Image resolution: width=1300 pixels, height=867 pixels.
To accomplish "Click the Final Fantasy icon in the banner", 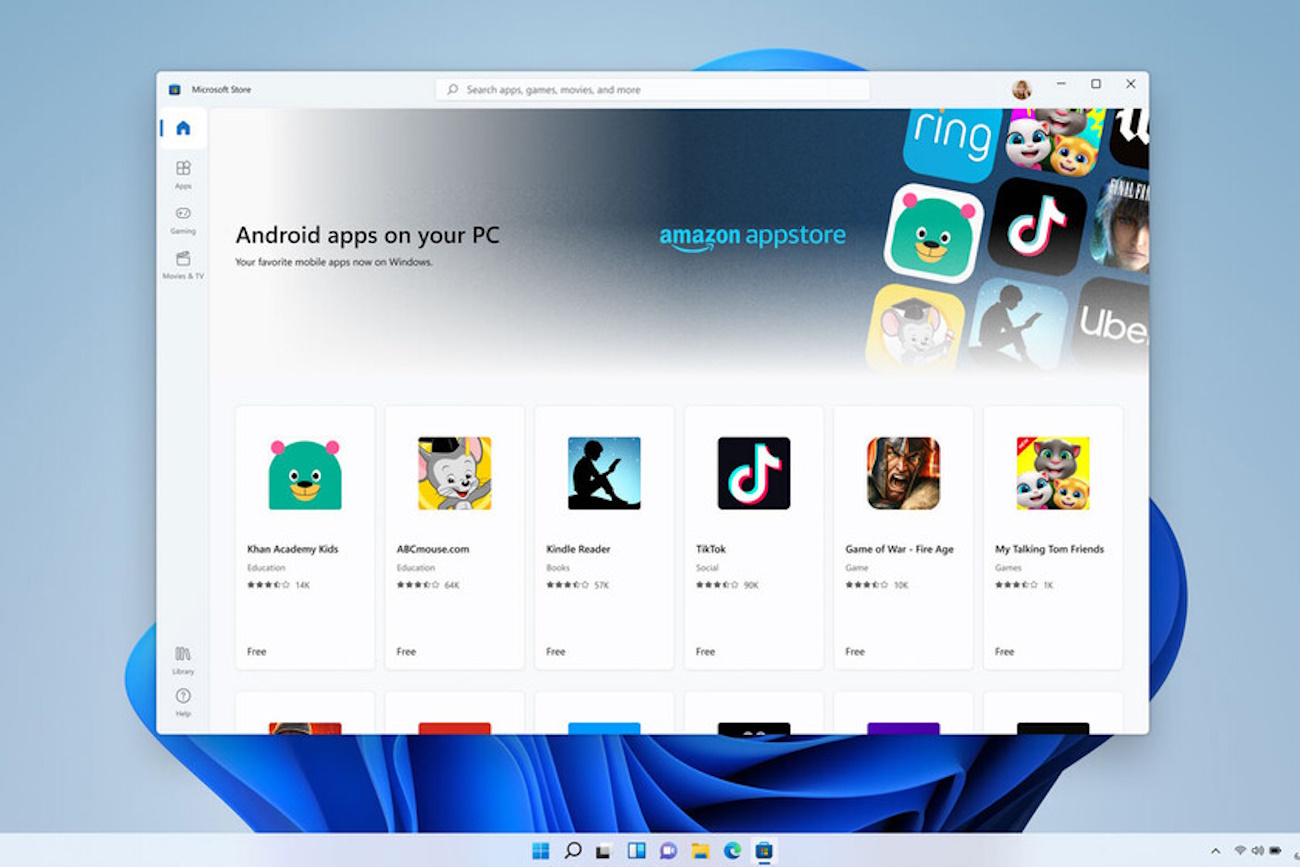I will tap(1119, 225).
